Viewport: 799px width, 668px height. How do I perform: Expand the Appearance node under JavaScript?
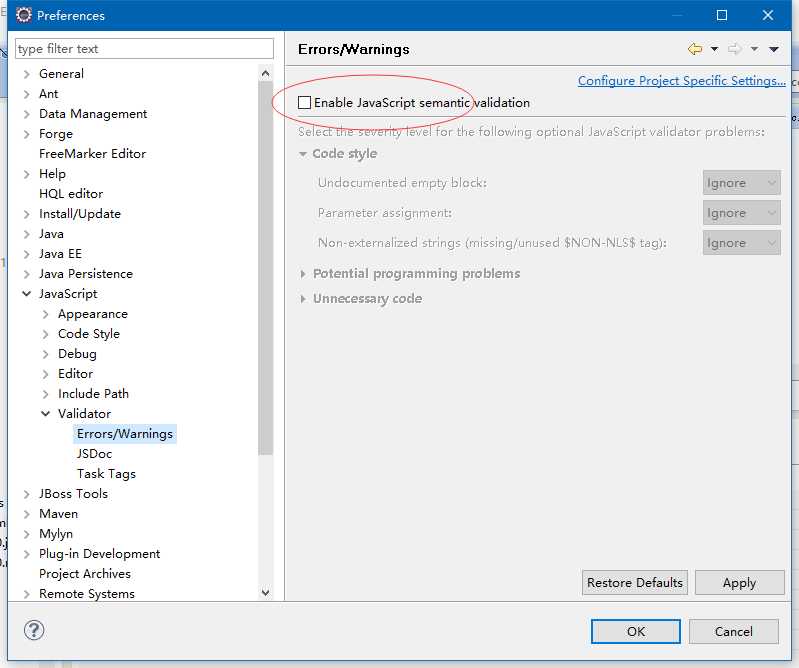[x=45, y=314]
